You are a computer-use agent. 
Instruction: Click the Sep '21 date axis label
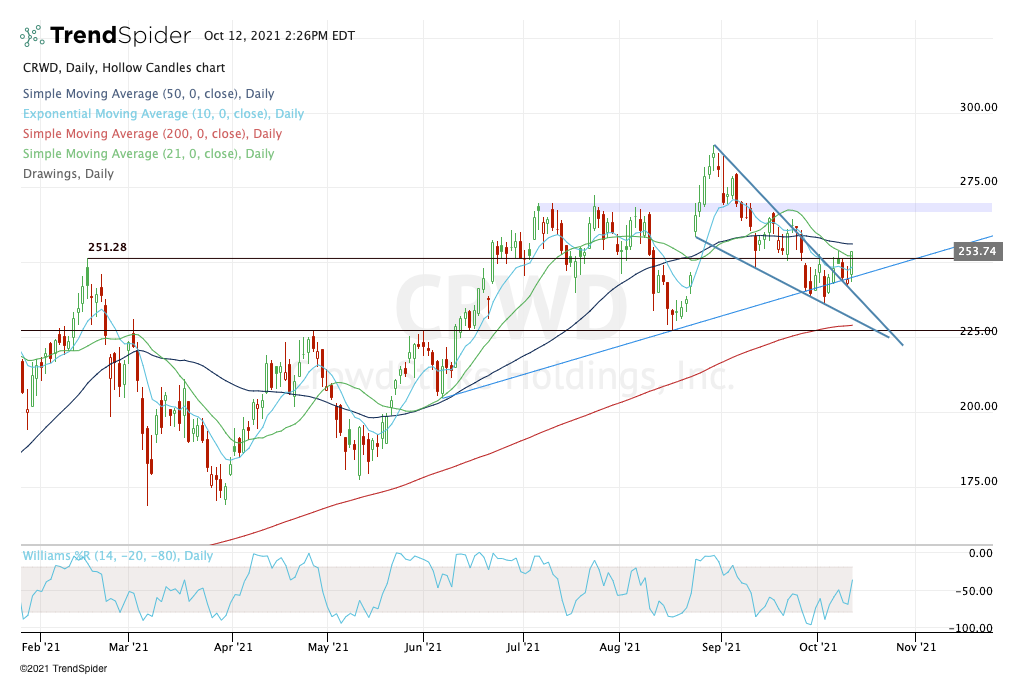click(x=722, y=647)
